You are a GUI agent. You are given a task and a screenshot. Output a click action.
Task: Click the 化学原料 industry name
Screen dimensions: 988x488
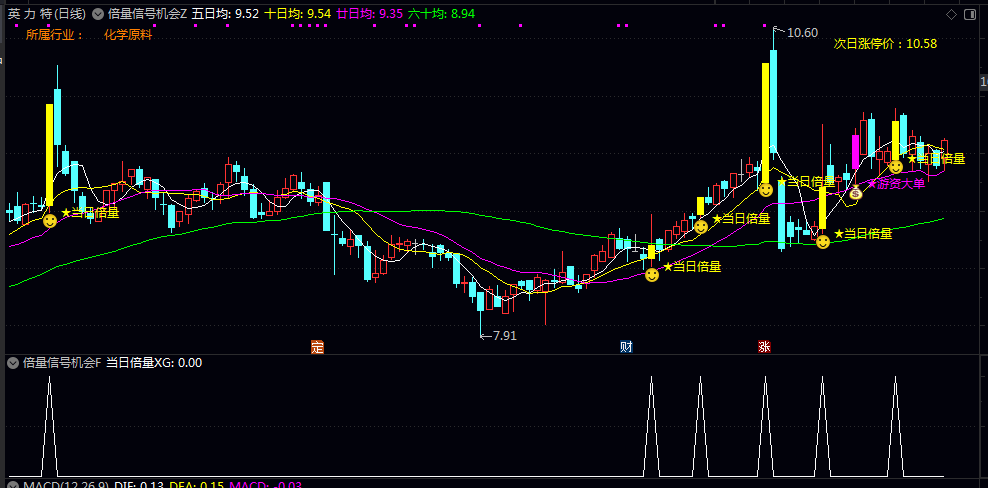click(x=128, y=35)
